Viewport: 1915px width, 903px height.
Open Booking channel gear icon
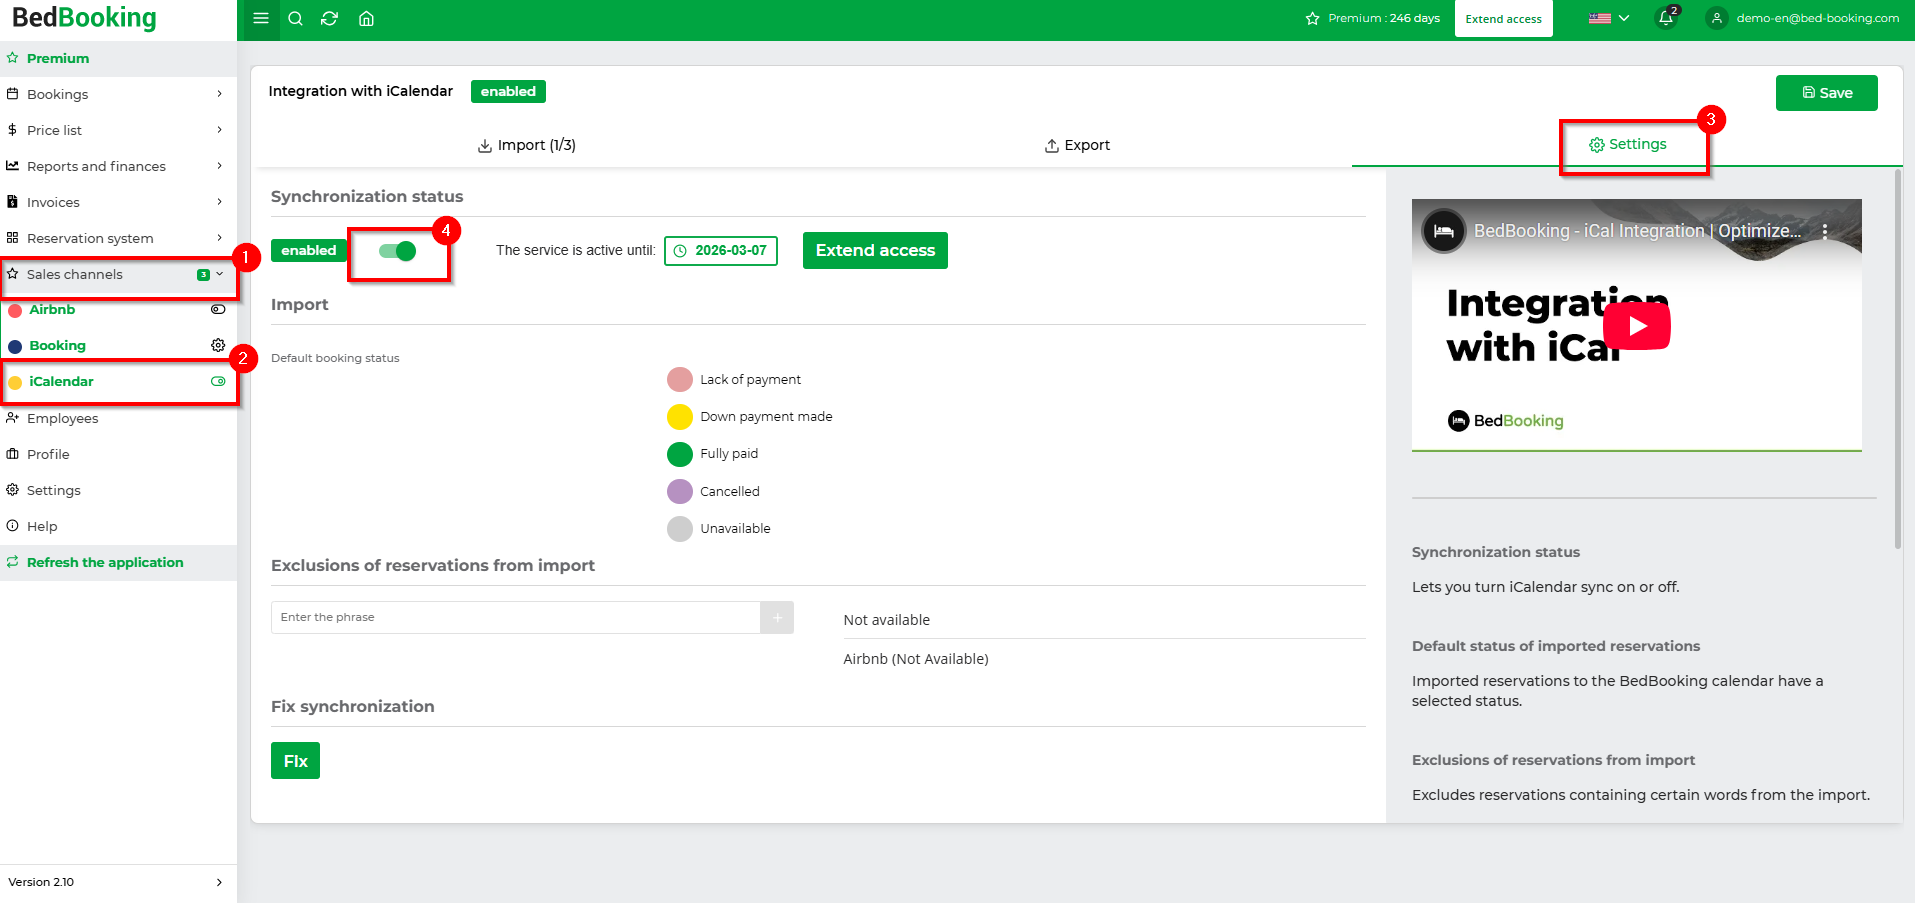click(218, 345)
